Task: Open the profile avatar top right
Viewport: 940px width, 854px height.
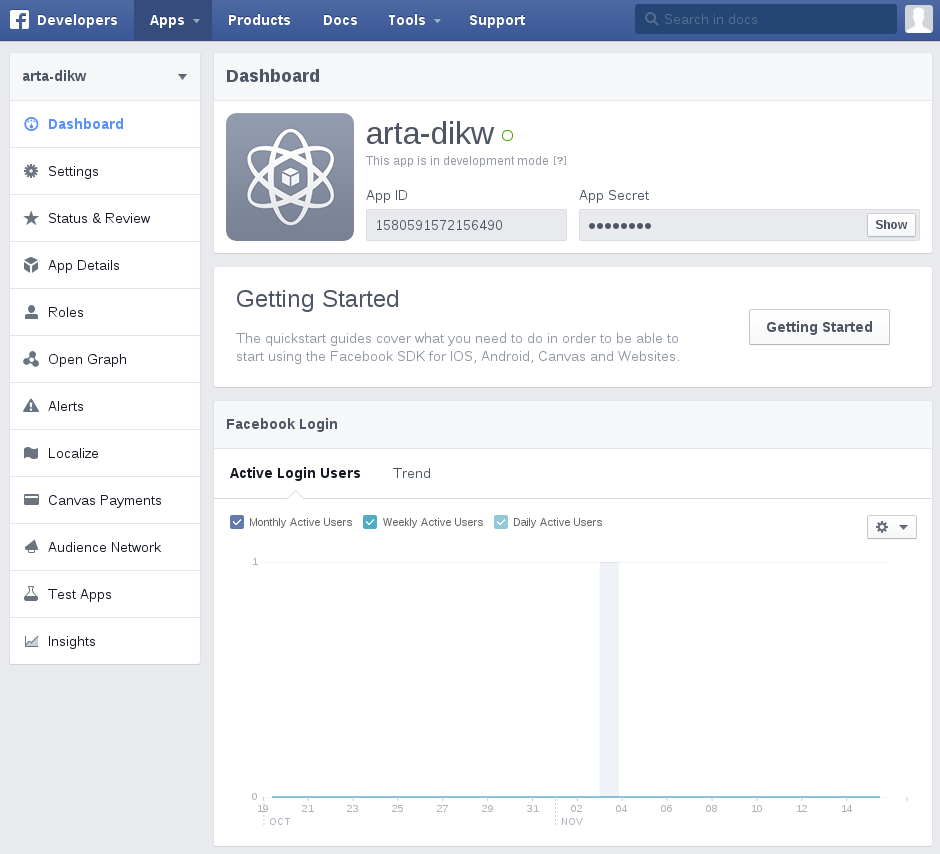Action: click(x=918, y=18)
